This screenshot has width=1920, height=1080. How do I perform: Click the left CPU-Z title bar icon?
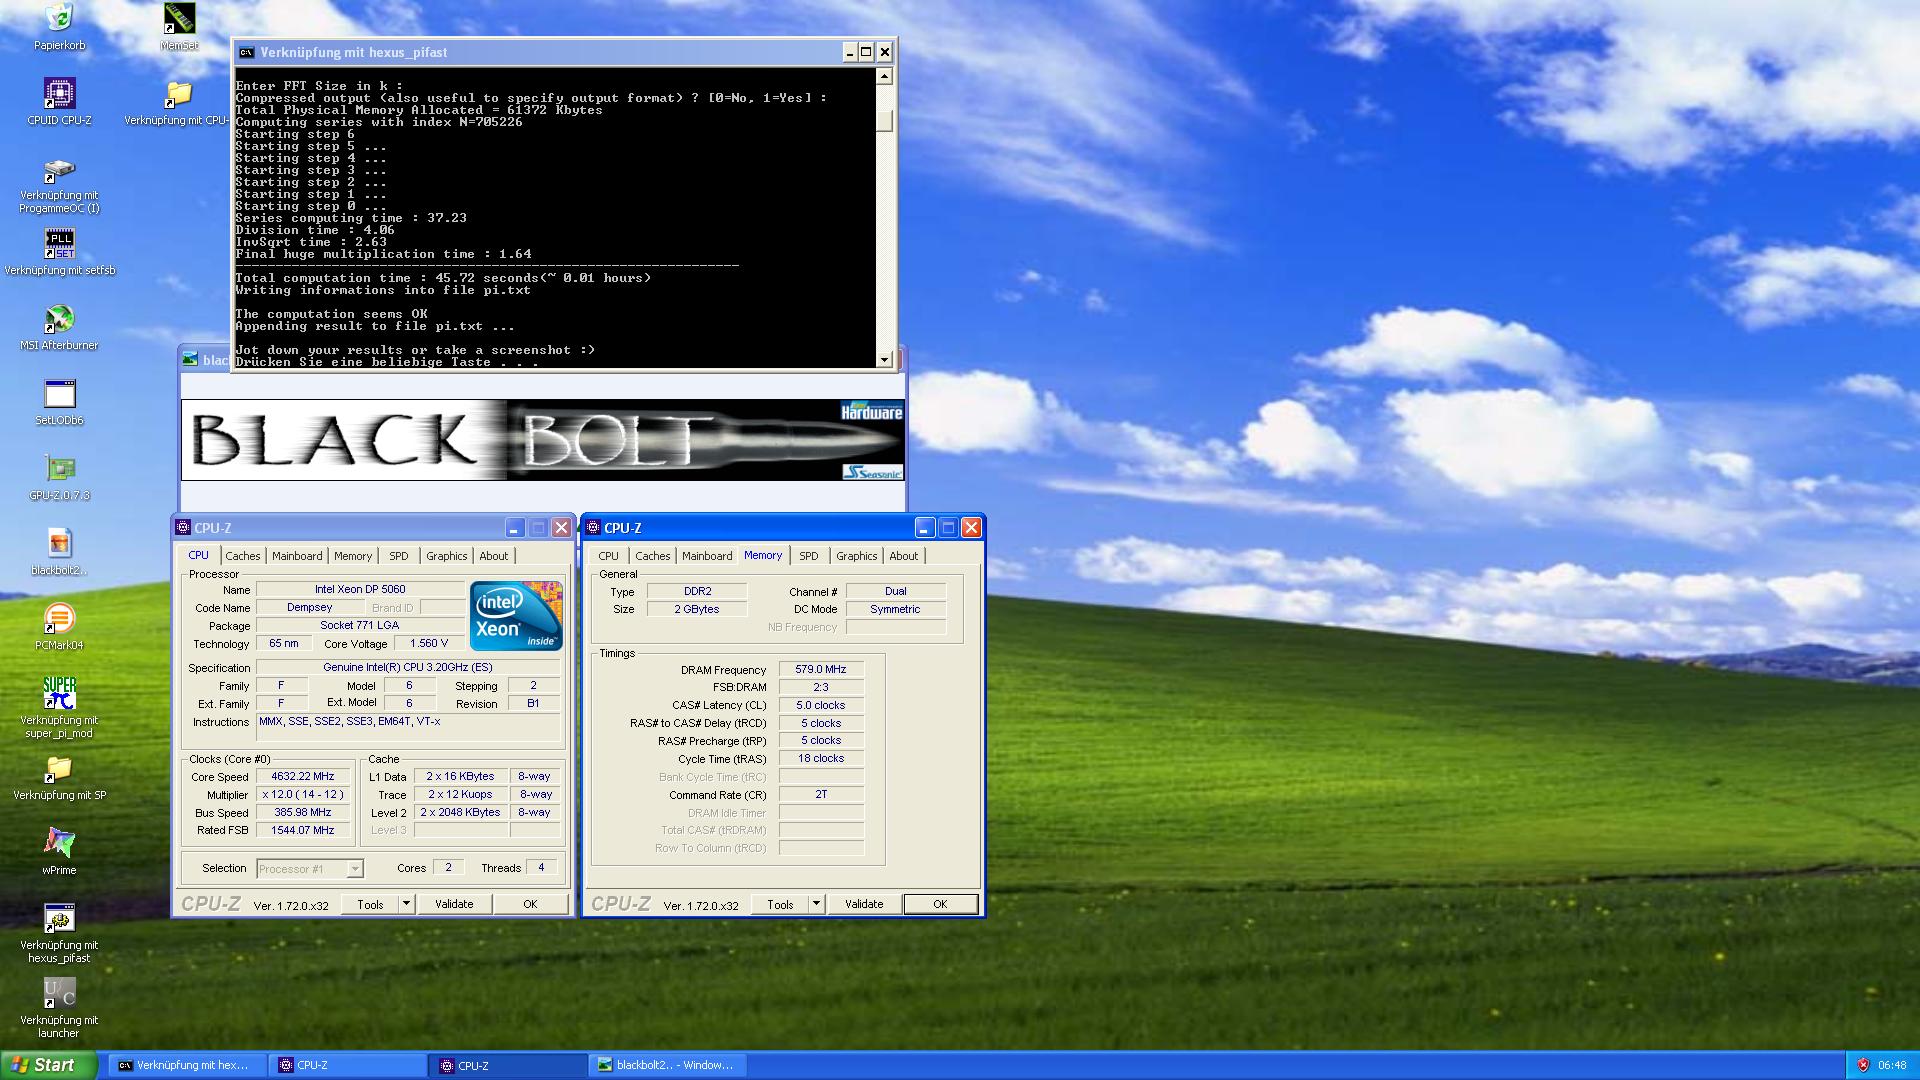point(183,528)
